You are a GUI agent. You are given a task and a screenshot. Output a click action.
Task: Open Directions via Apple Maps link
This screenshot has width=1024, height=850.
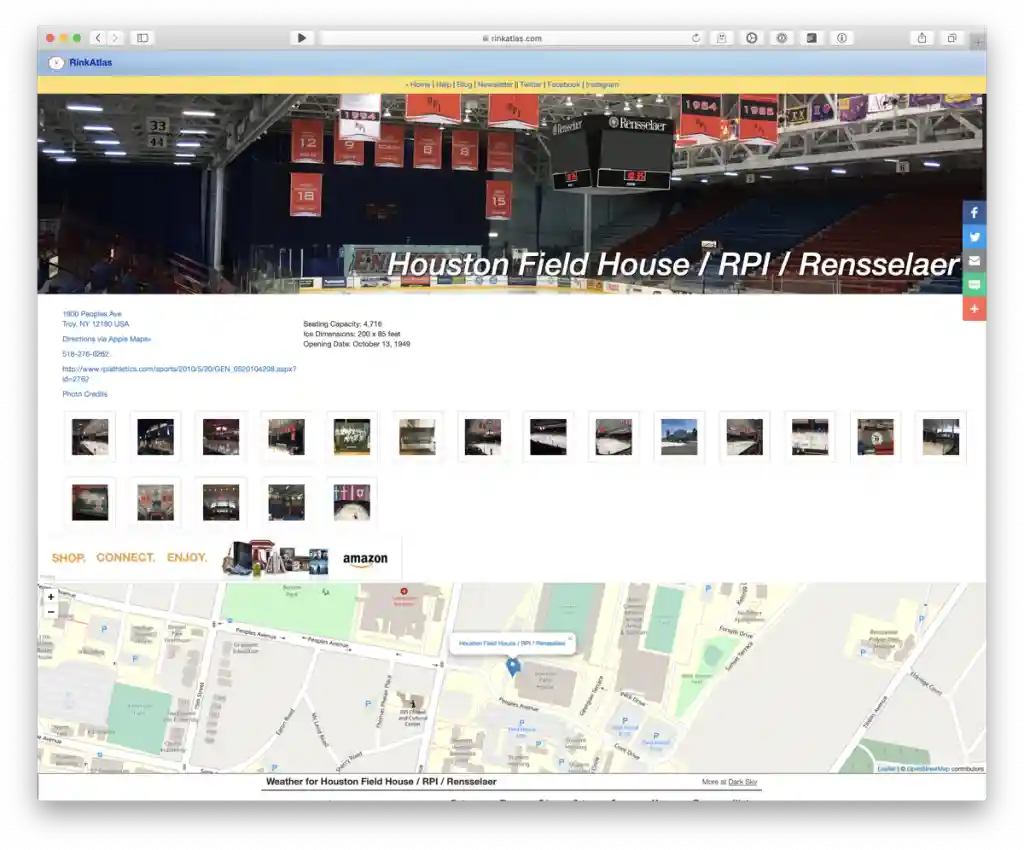106,339
